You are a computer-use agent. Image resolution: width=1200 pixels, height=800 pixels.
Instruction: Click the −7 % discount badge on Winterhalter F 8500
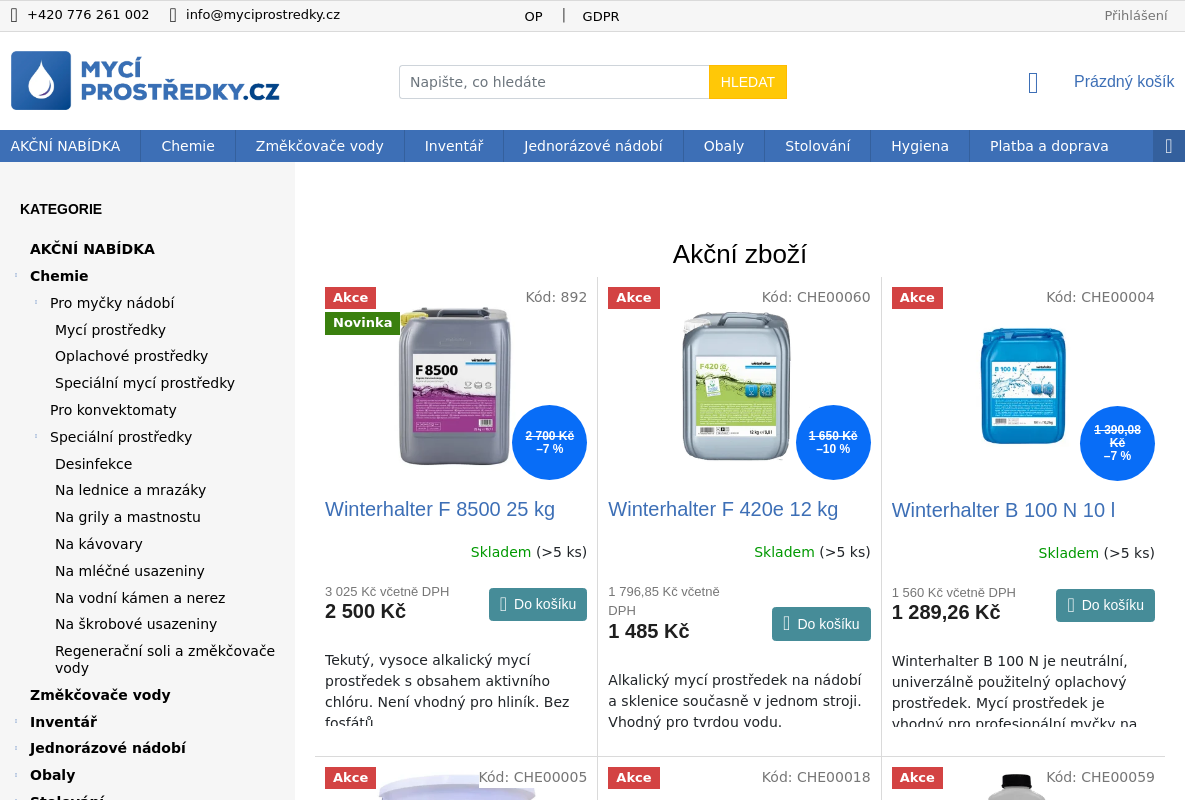[x=549, y=443]
